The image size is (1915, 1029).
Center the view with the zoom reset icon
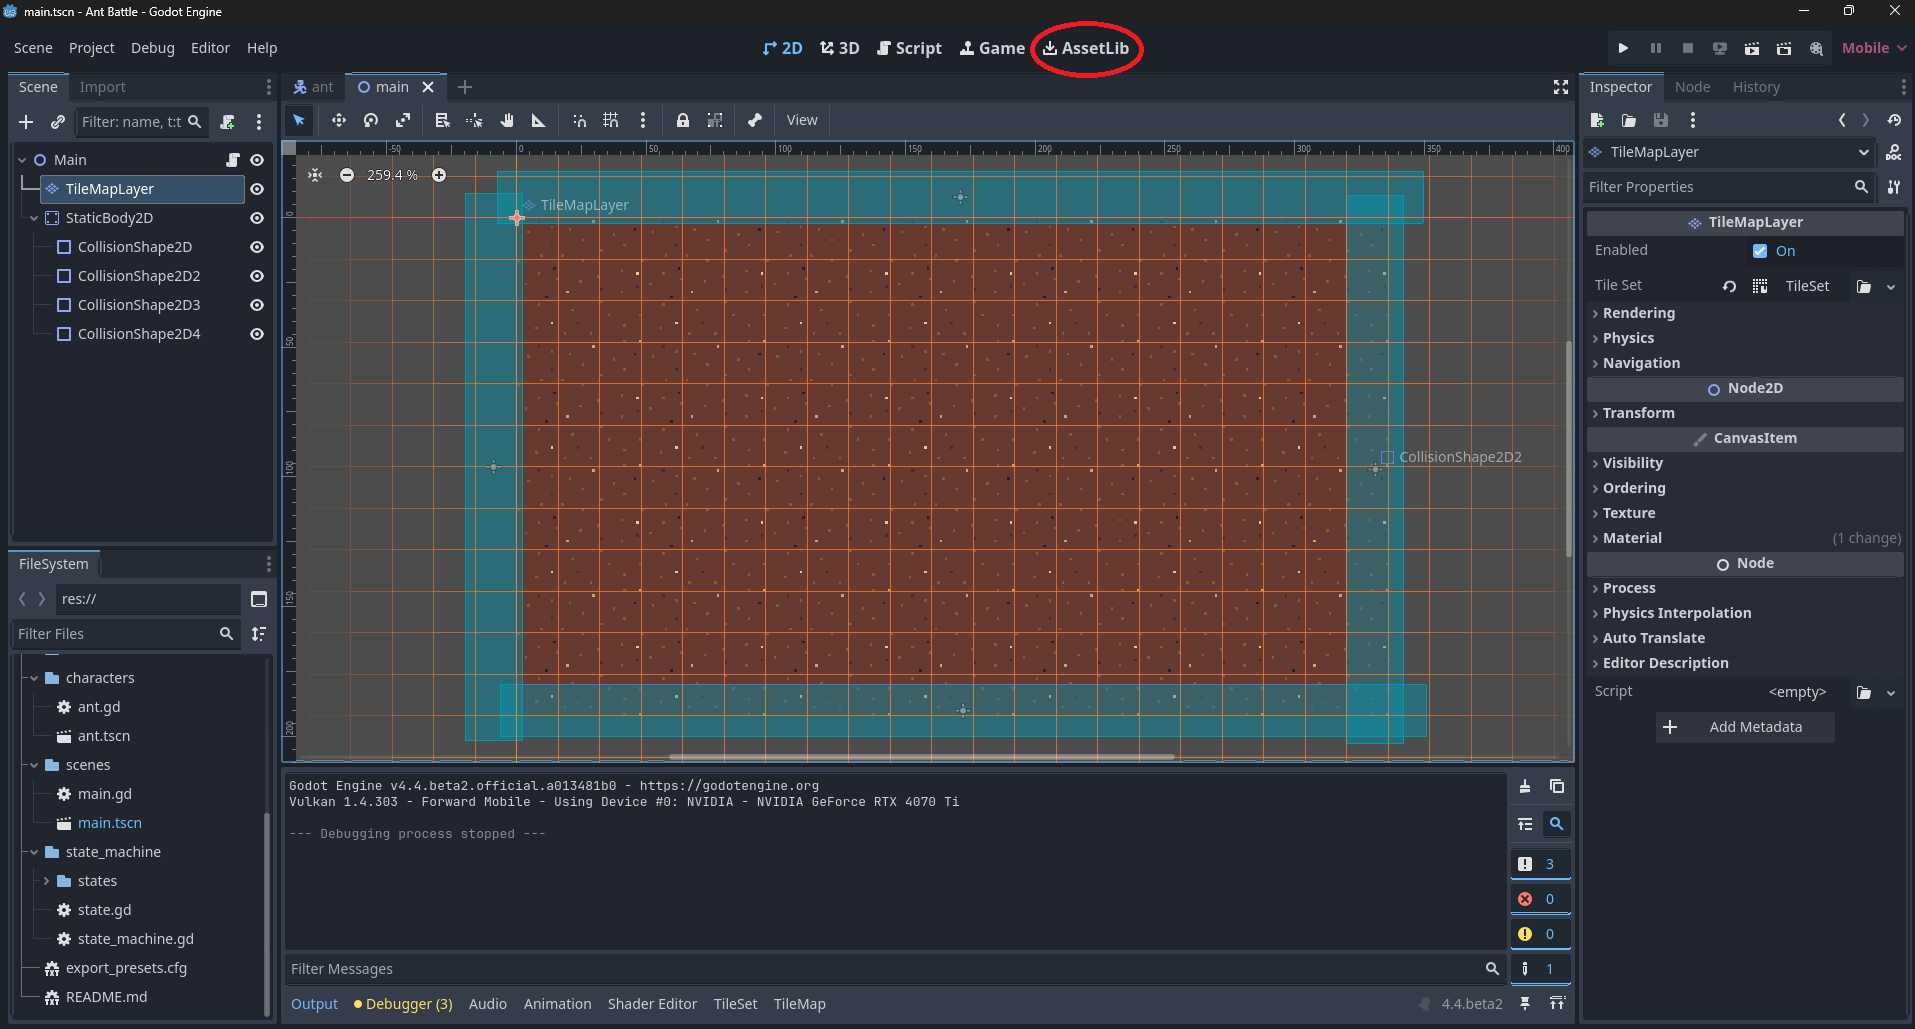click(315, 175)
